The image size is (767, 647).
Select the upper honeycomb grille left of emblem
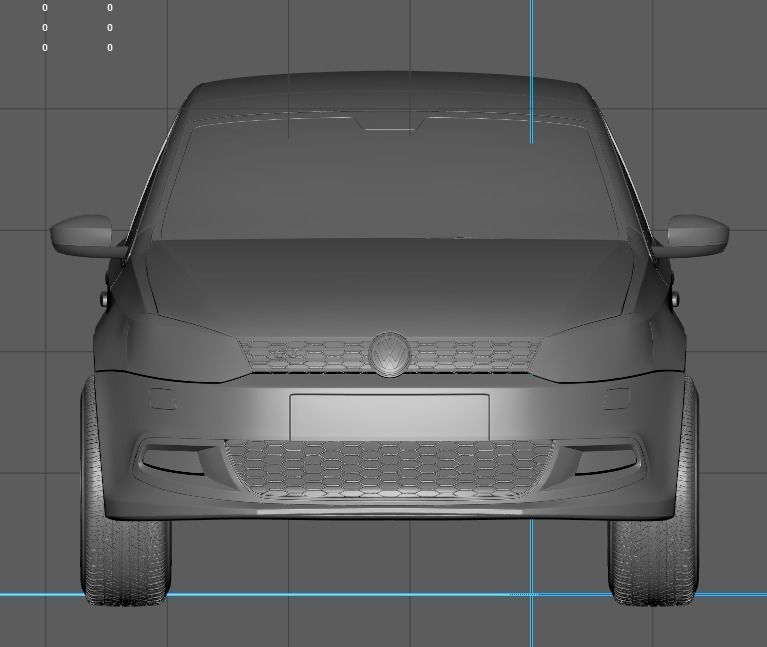(x=304, y=355)
